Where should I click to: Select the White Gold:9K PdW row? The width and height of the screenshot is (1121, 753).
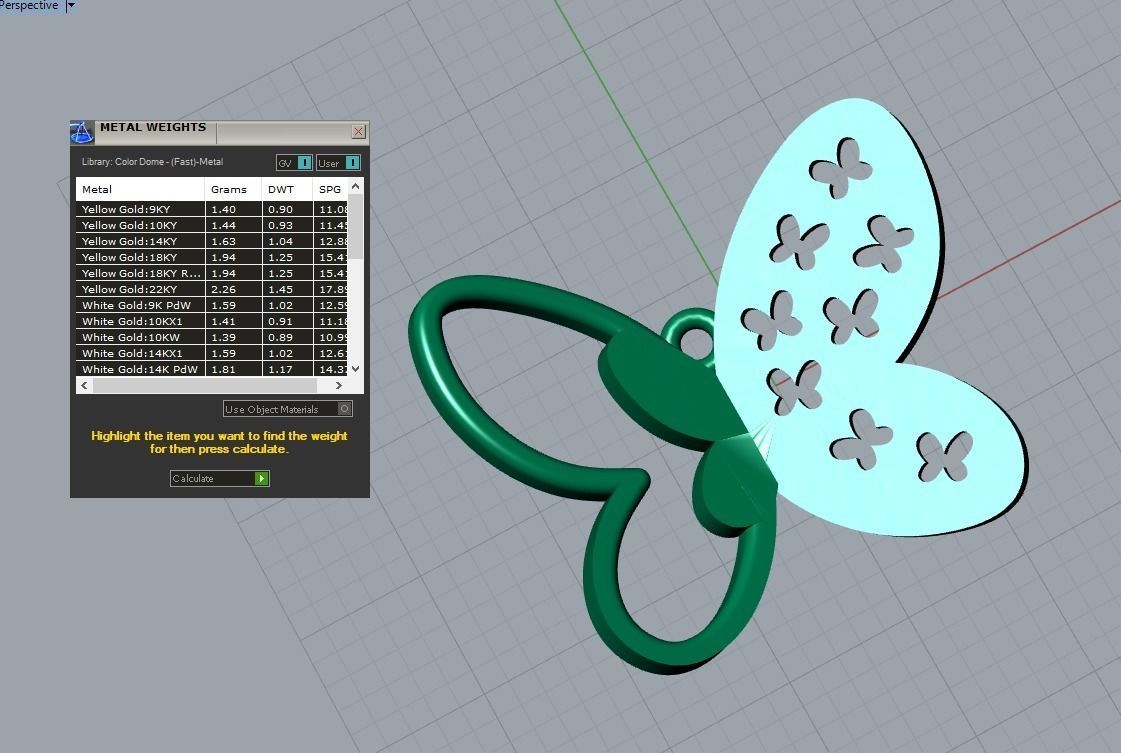point(212,305)
